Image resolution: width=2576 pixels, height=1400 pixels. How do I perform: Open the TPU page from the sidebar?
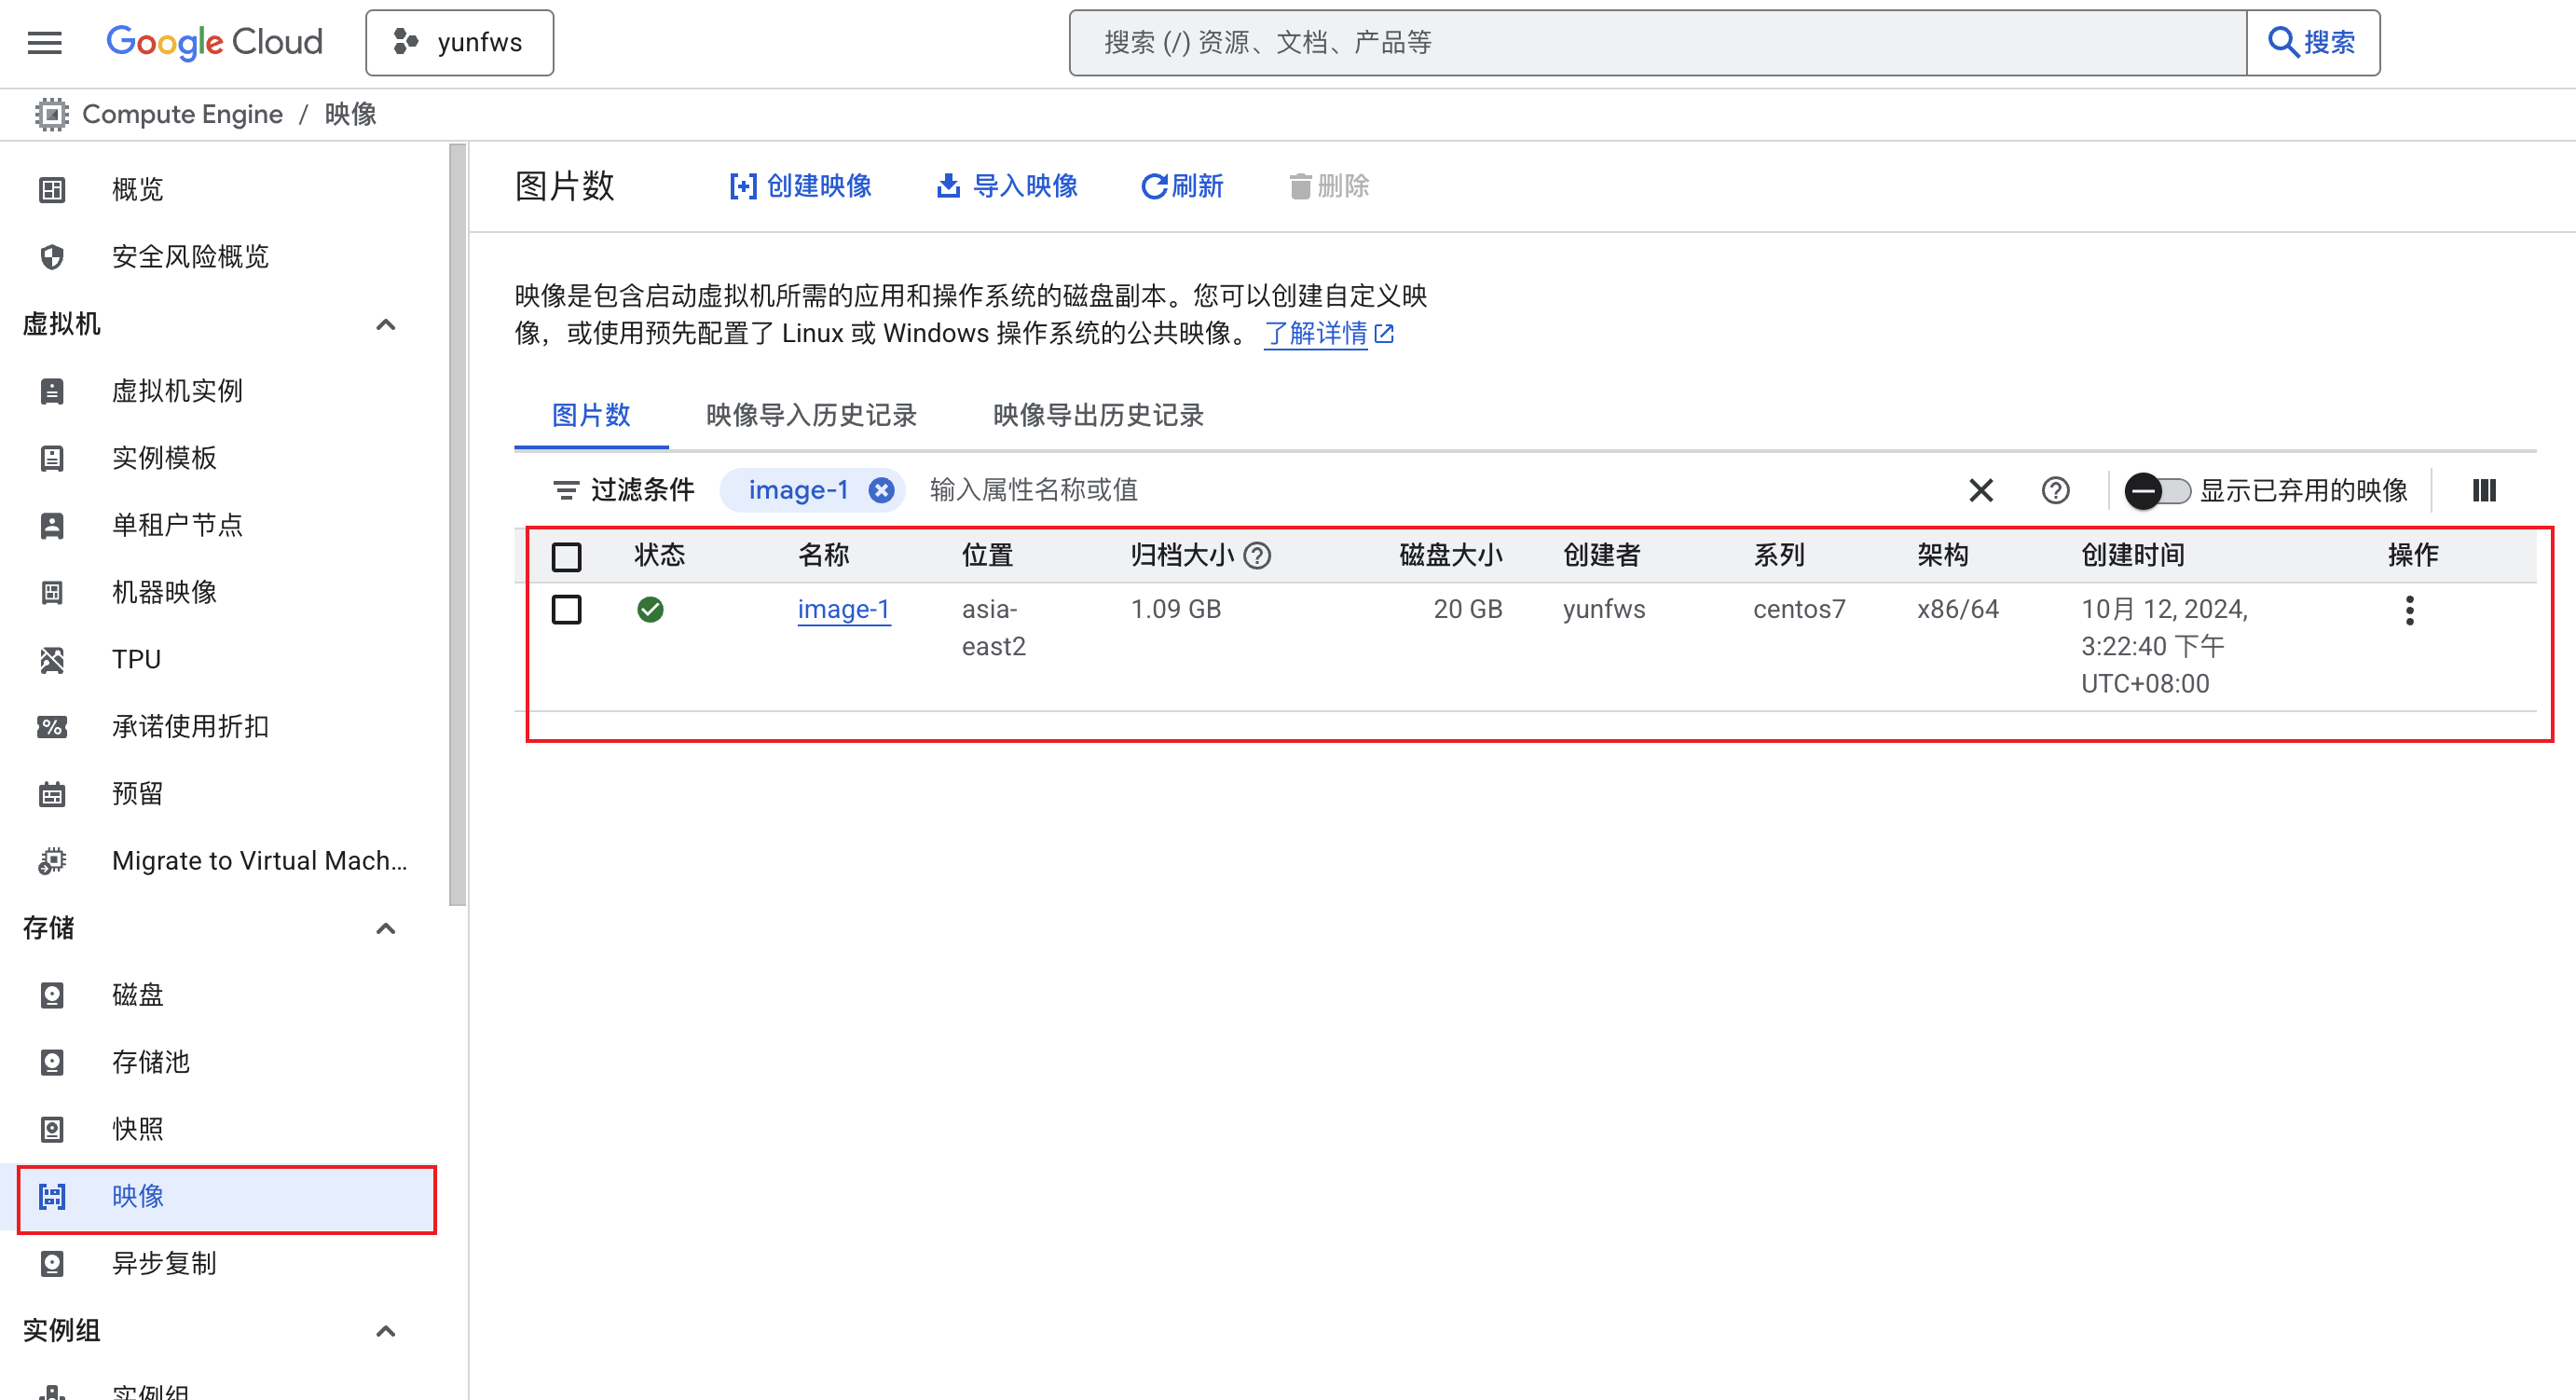136,659
